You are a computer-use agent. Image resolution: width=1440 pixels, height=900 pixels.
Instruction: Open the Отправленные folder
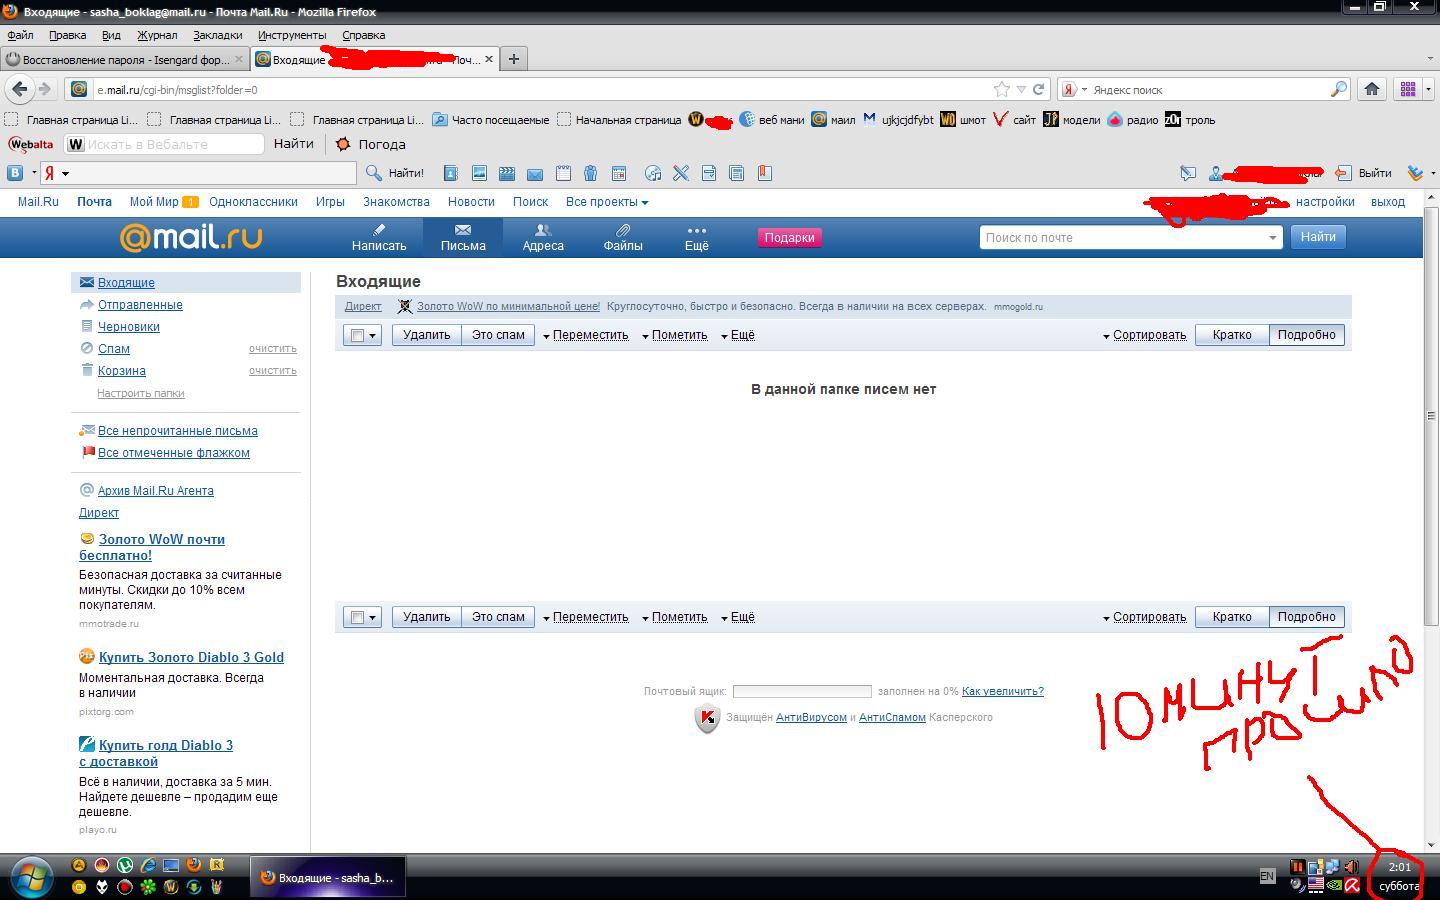140,305
